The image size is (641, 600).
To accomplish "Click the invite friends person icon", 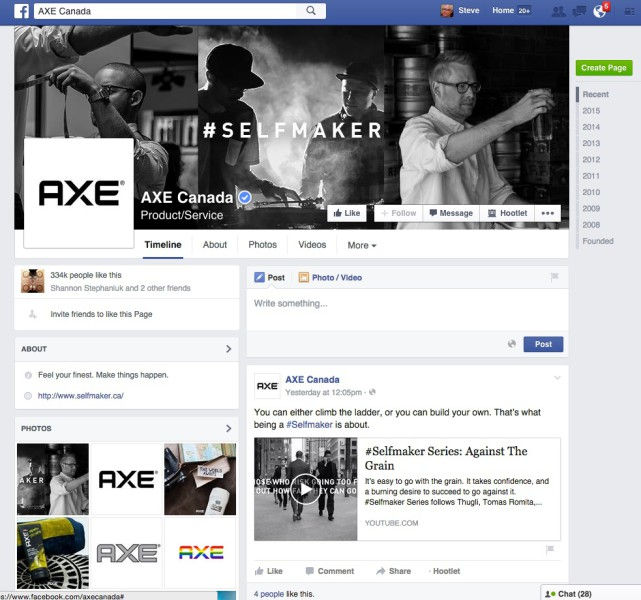I will 32,314.
